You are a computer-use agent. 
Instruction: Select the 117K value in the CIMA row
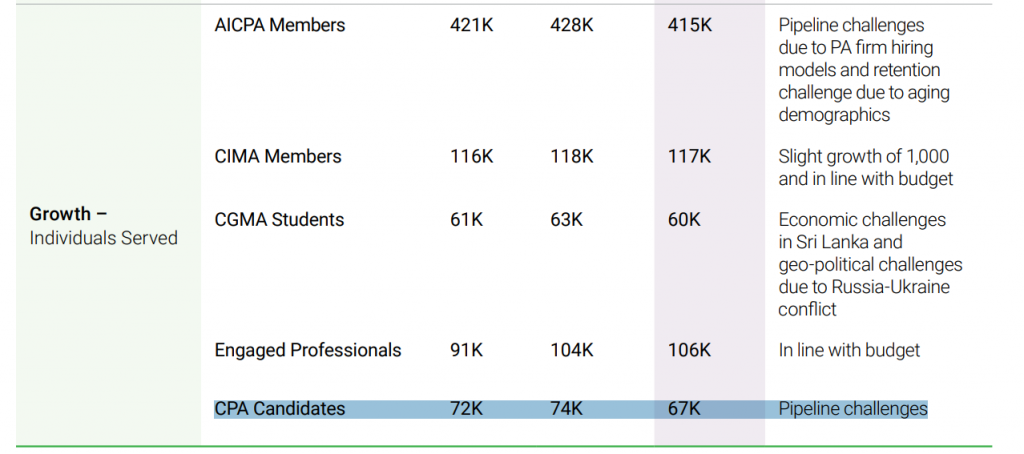[690, 157]
